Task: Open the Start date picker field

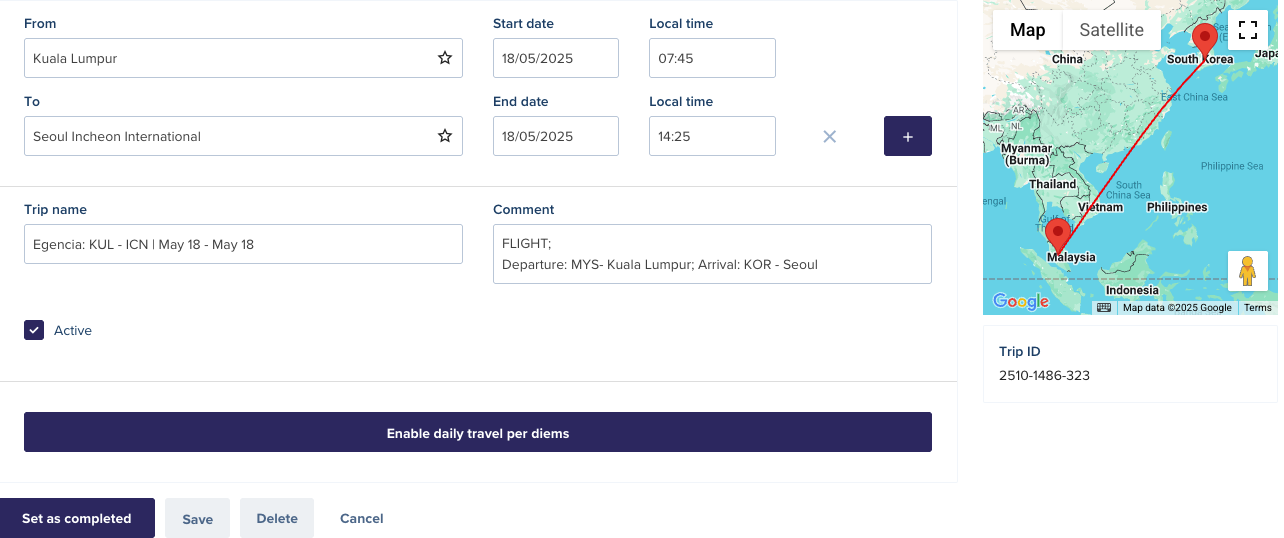Action: 556,58
